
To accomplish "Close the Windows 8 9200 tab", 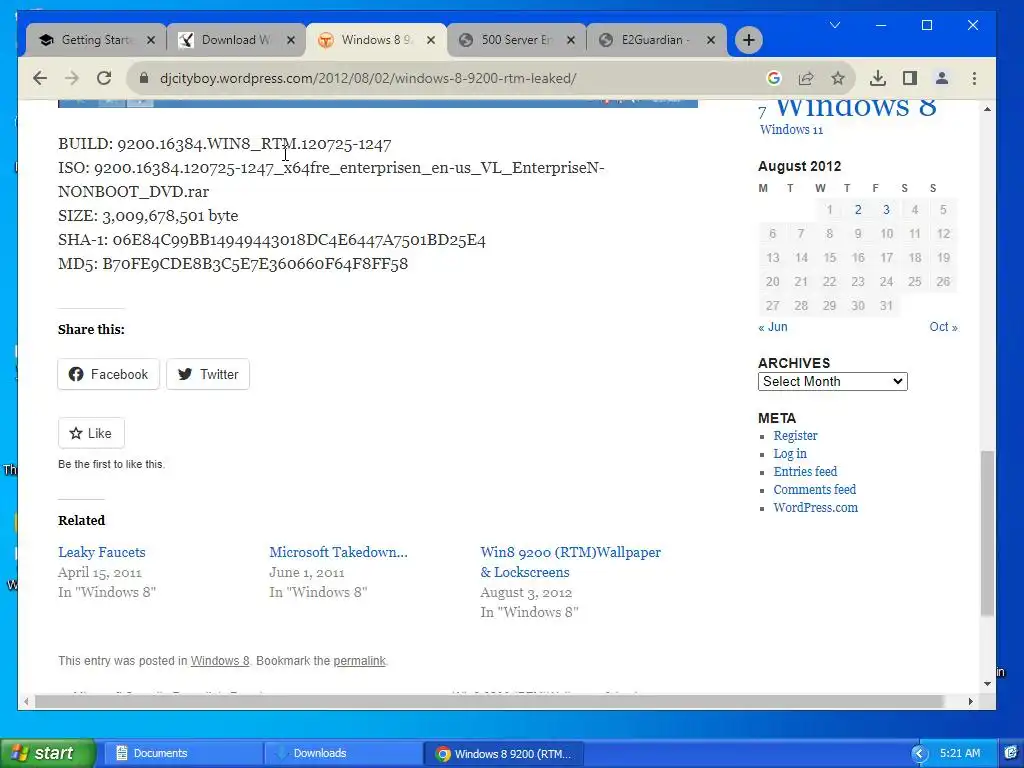I will tap(431, 40).
